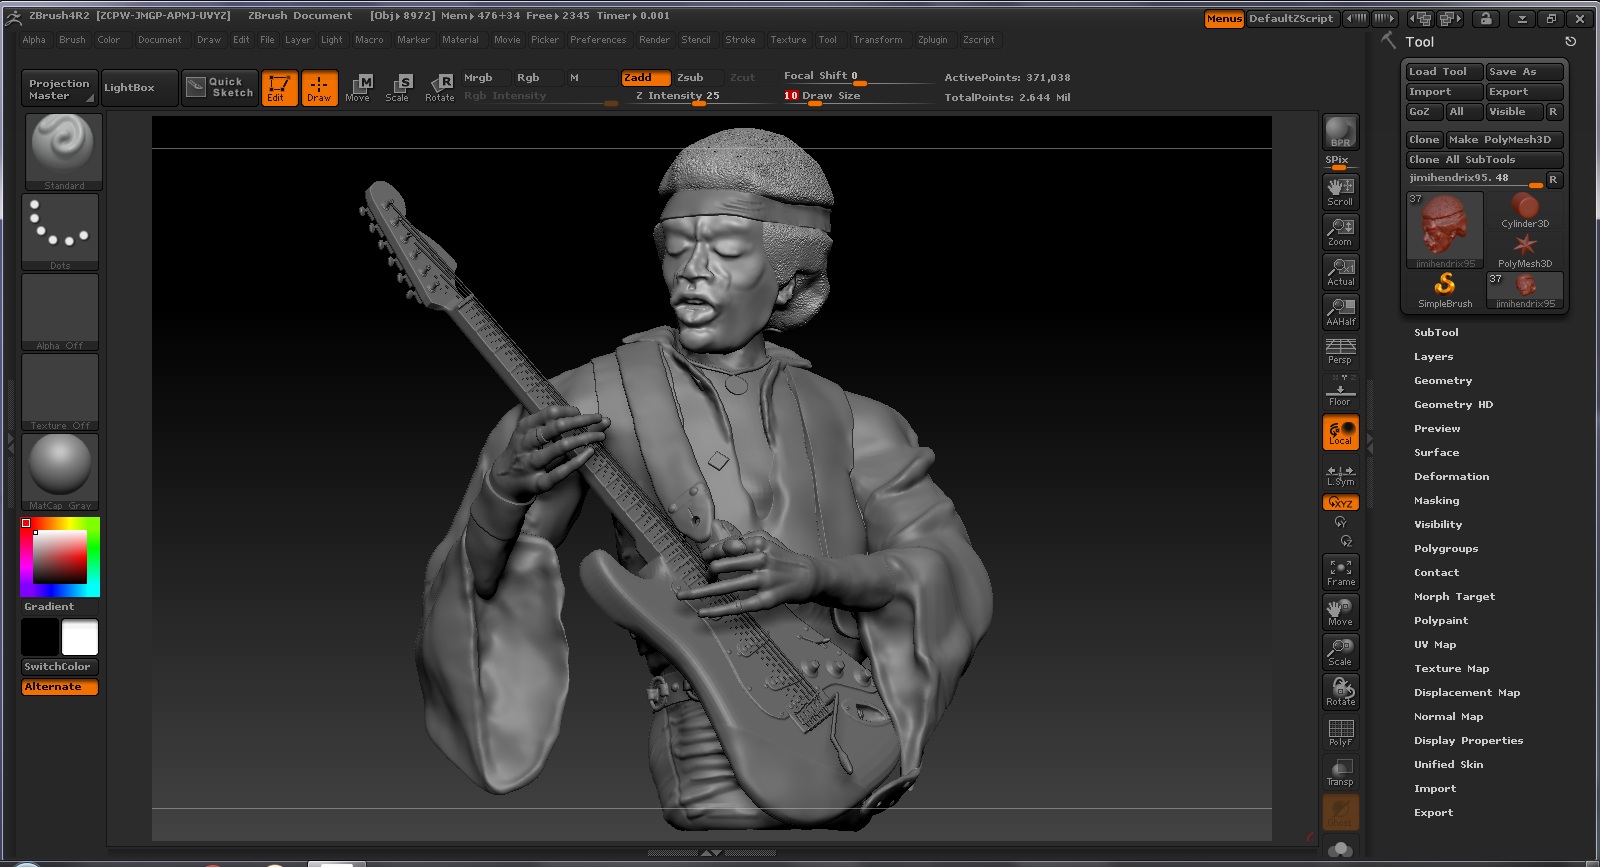Expand the SubTool section

click(x=1436, y=332)
